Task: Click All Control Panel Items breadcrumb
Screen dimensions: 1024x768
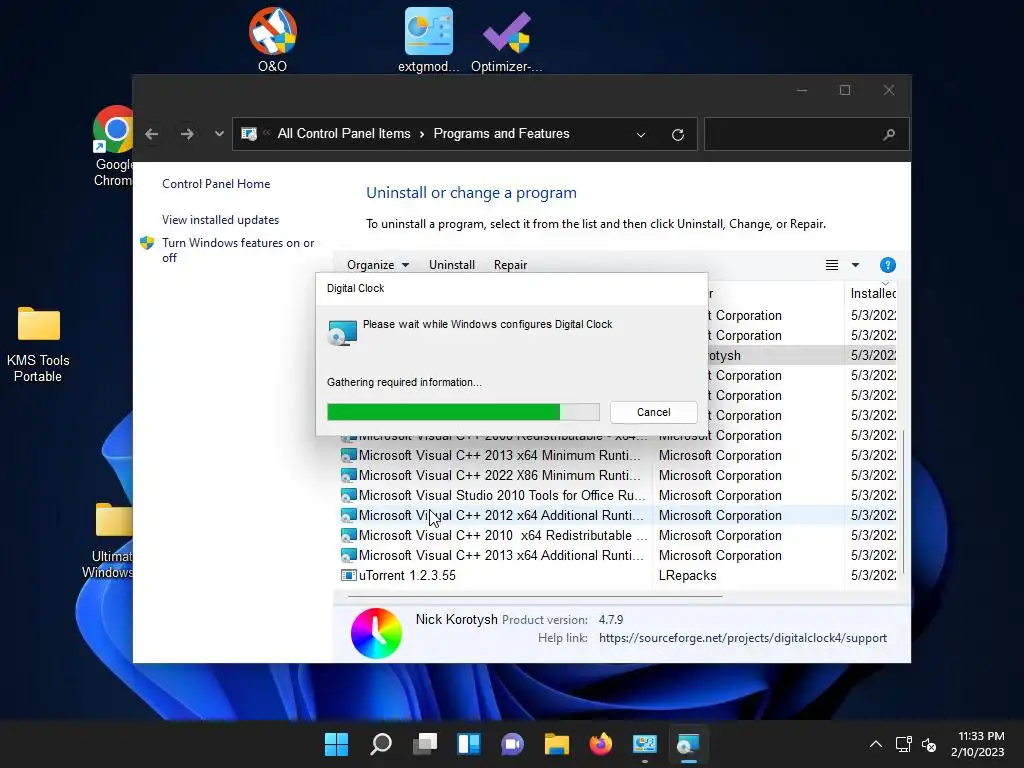Action: 344,133
